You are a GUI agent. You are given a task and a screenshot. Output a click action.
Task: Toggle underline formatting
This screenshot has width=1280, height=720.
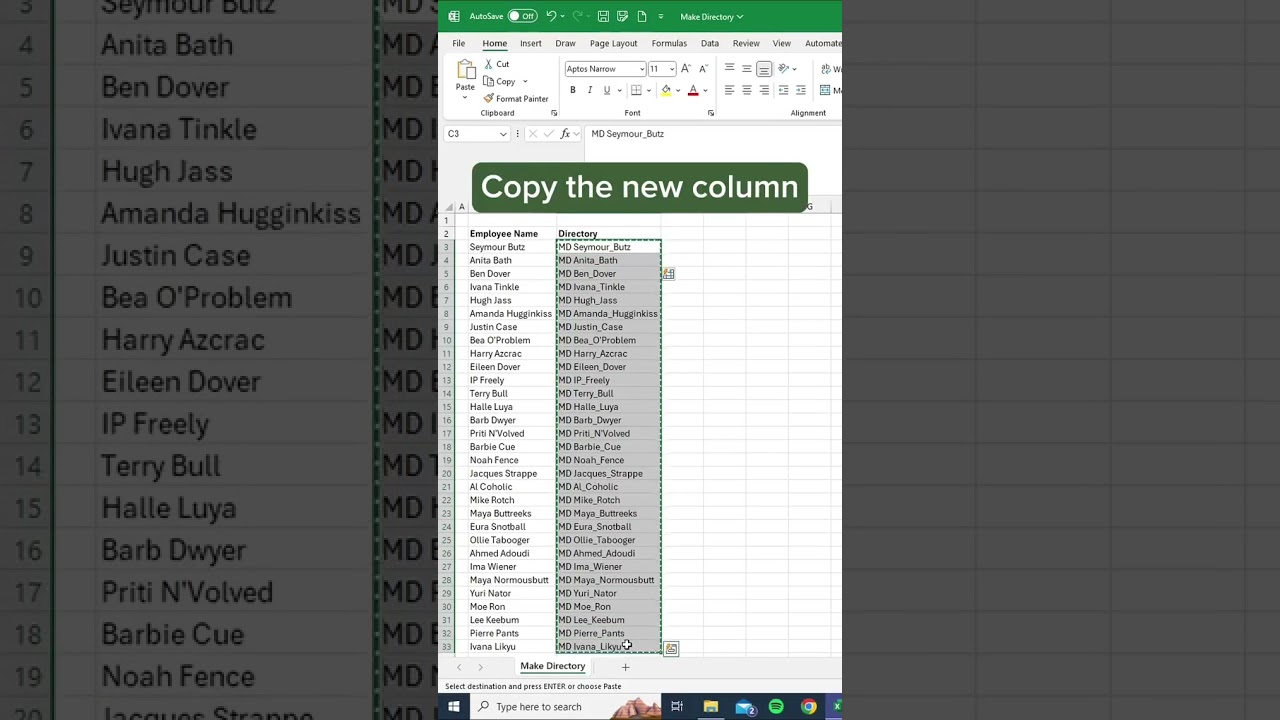tap(606, 90)
